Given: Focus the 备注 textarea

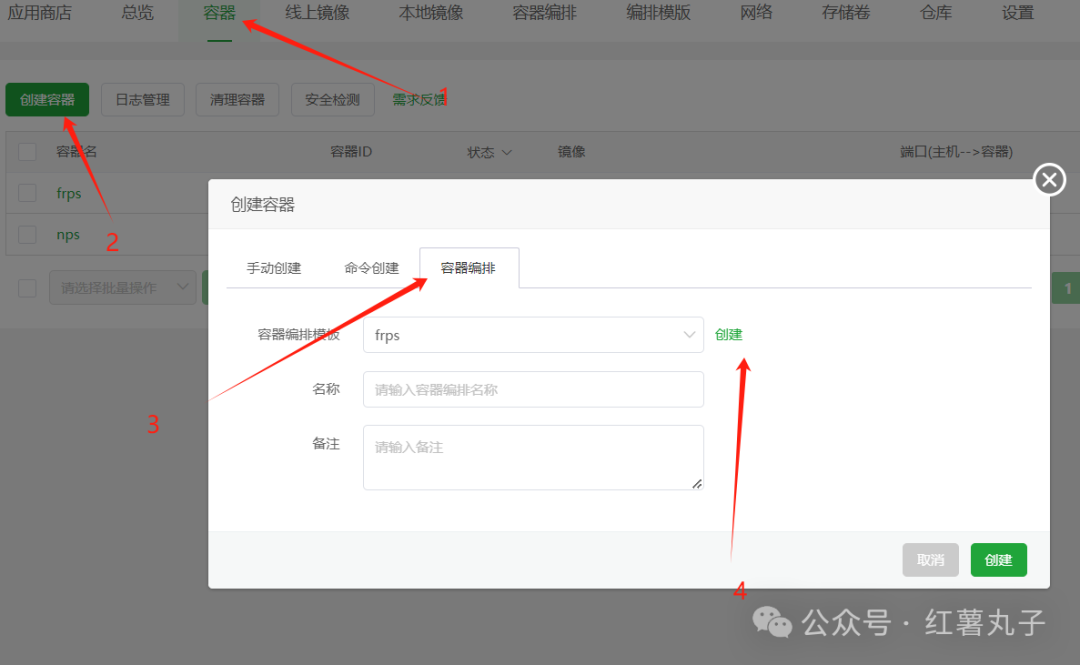Looking at the screenshot, I should tap(533, 458).
